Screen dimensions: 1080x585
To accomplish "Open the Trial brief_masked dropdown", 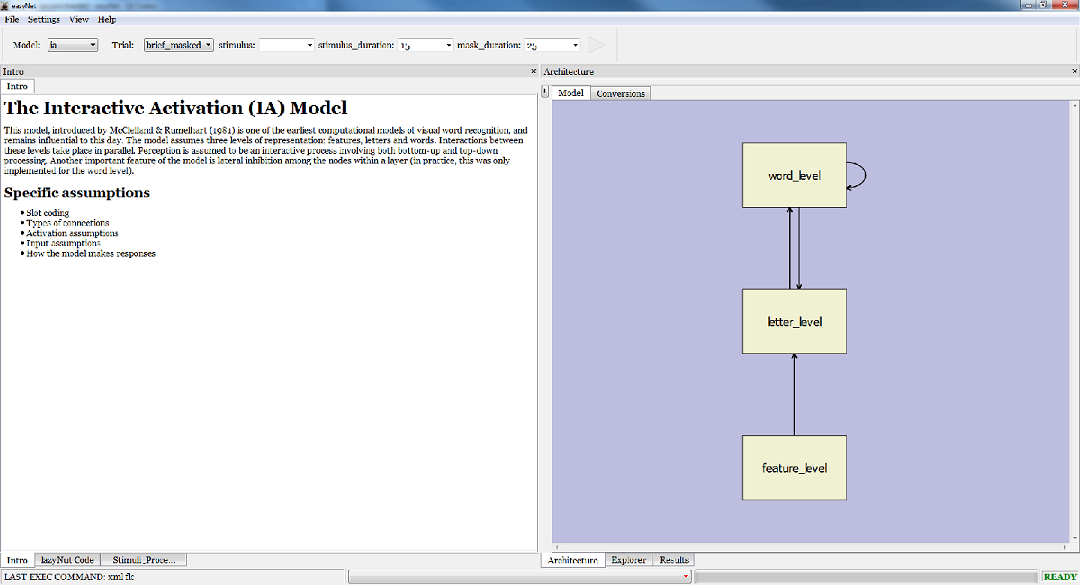I will click(207, 45).
